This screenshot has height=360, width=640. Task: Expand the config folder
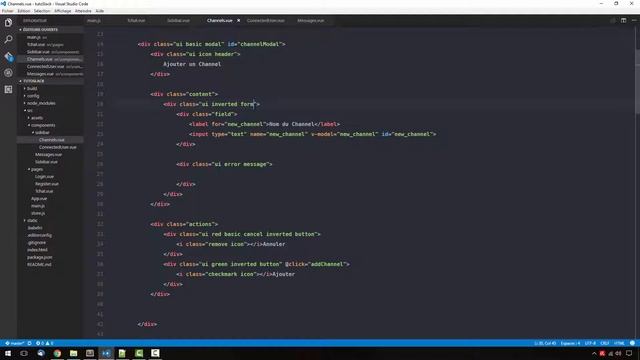pos(33,96)
